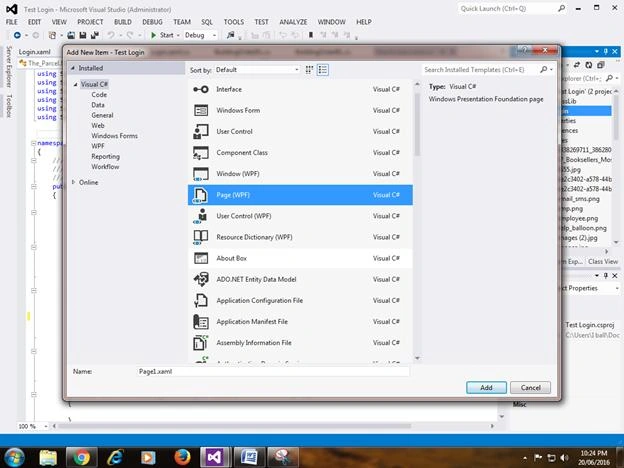This screenshot has height=468, width=624.
Task: Select the ADO.NET Entity Data Model item
Action: 300,279
